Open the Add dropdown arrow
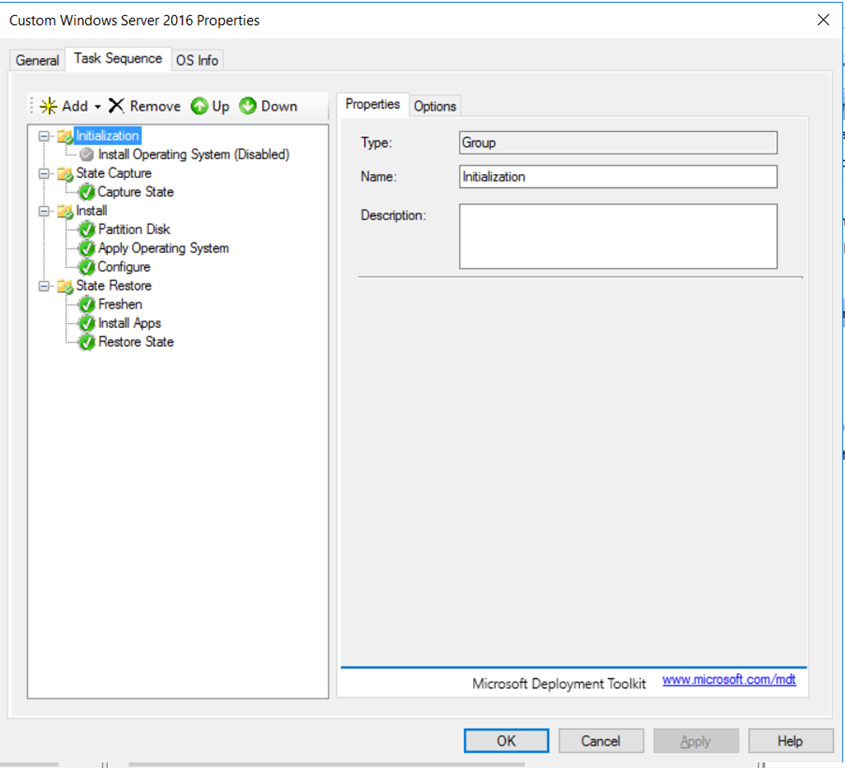Image resolution: width=845 pixels, height=768 pixels. click(x=98, y=107)
